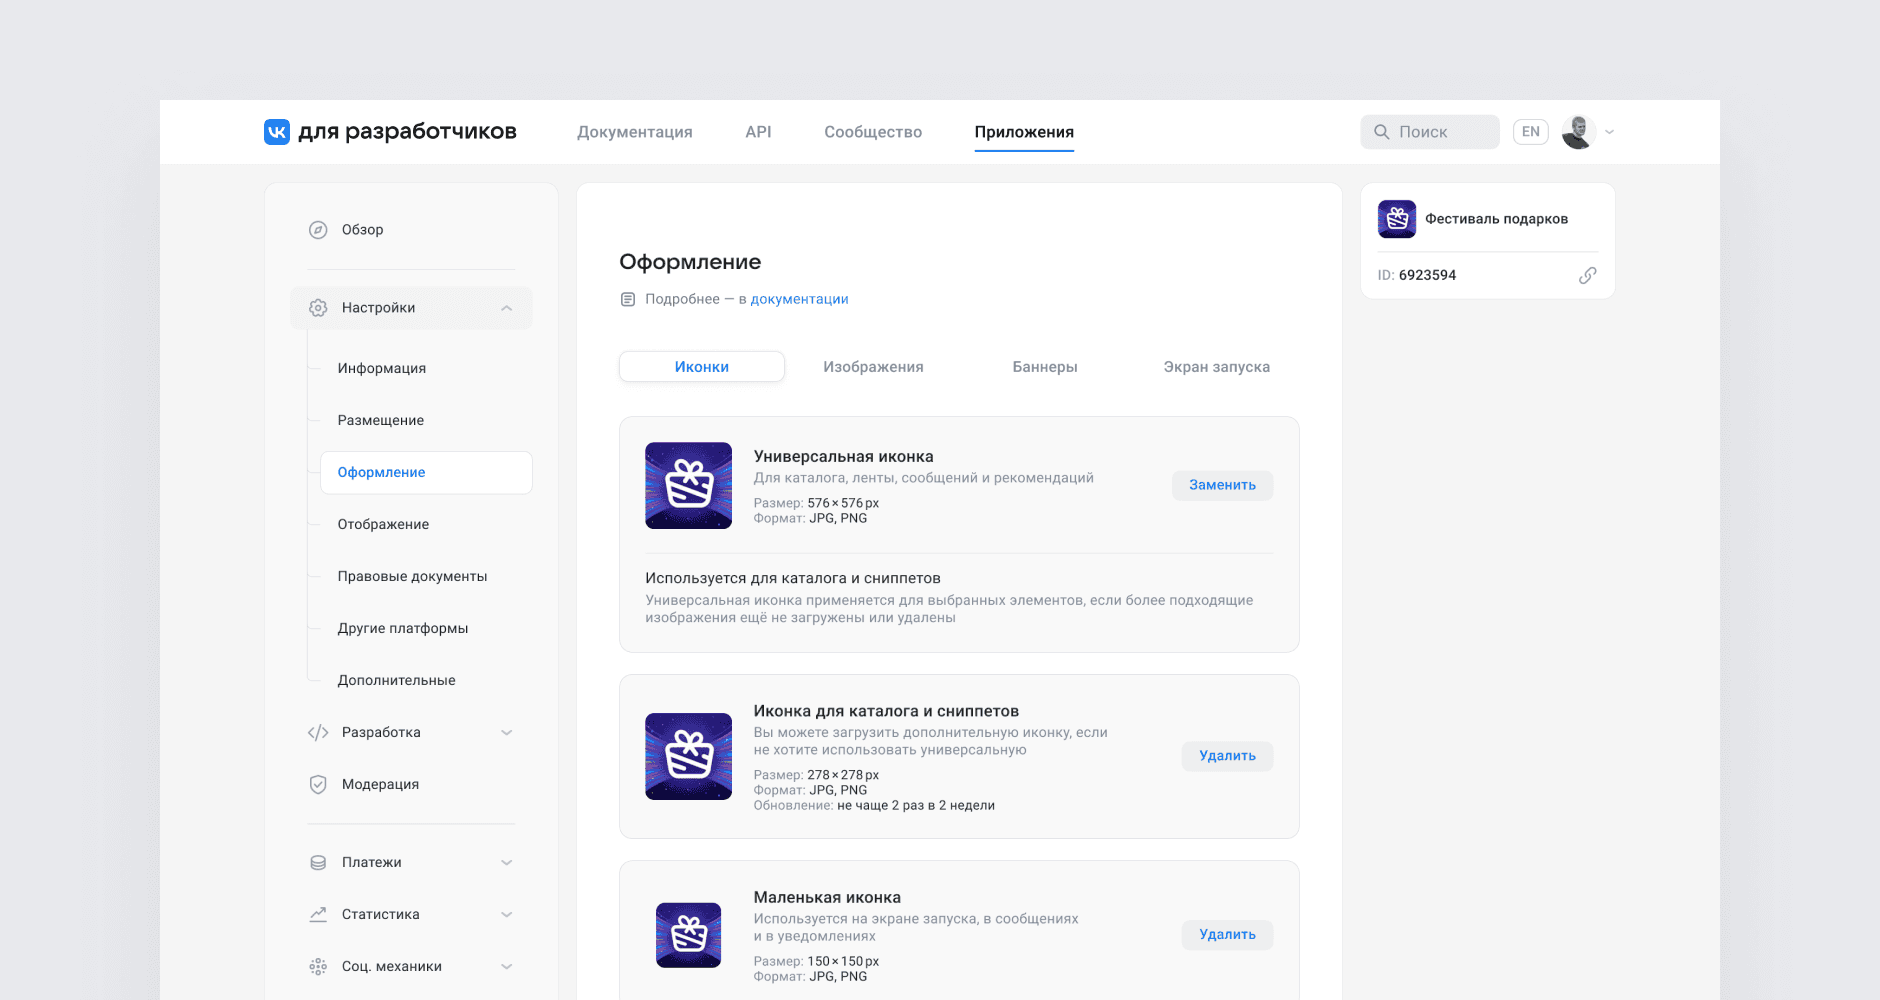Click the Фестиваль подарков app name

click(x=1496, y=219)
